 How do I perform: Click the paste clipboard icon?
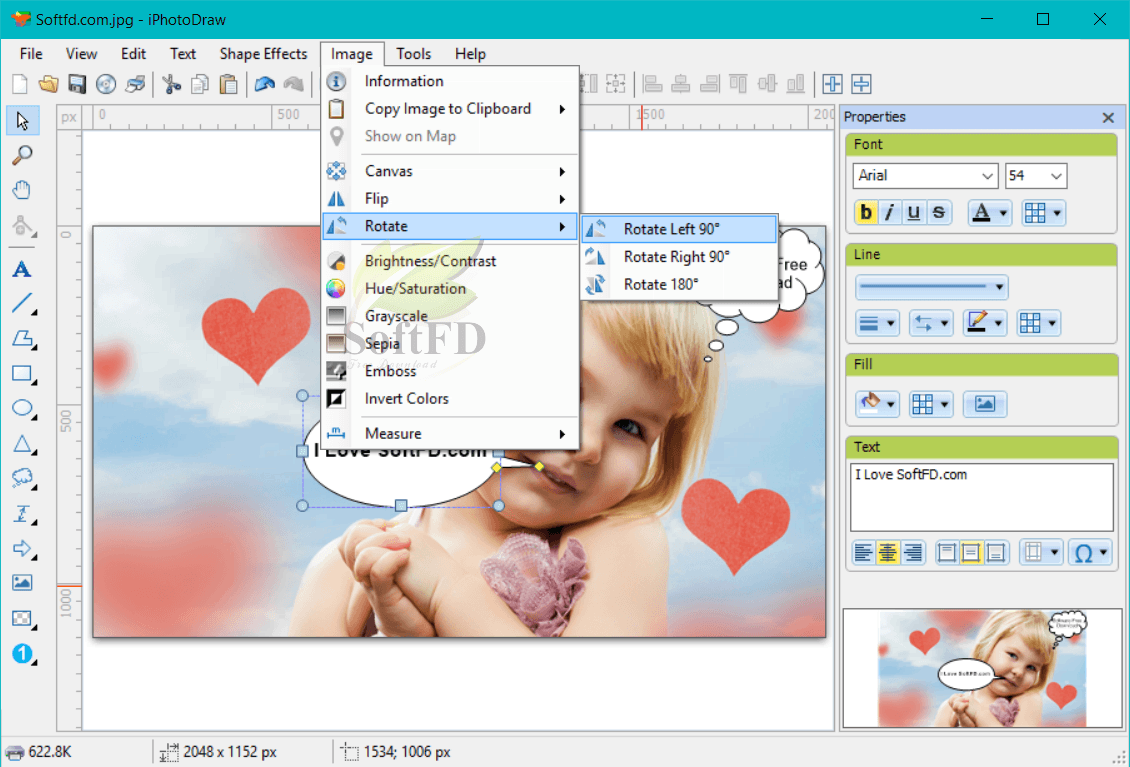tap(228, 84)
